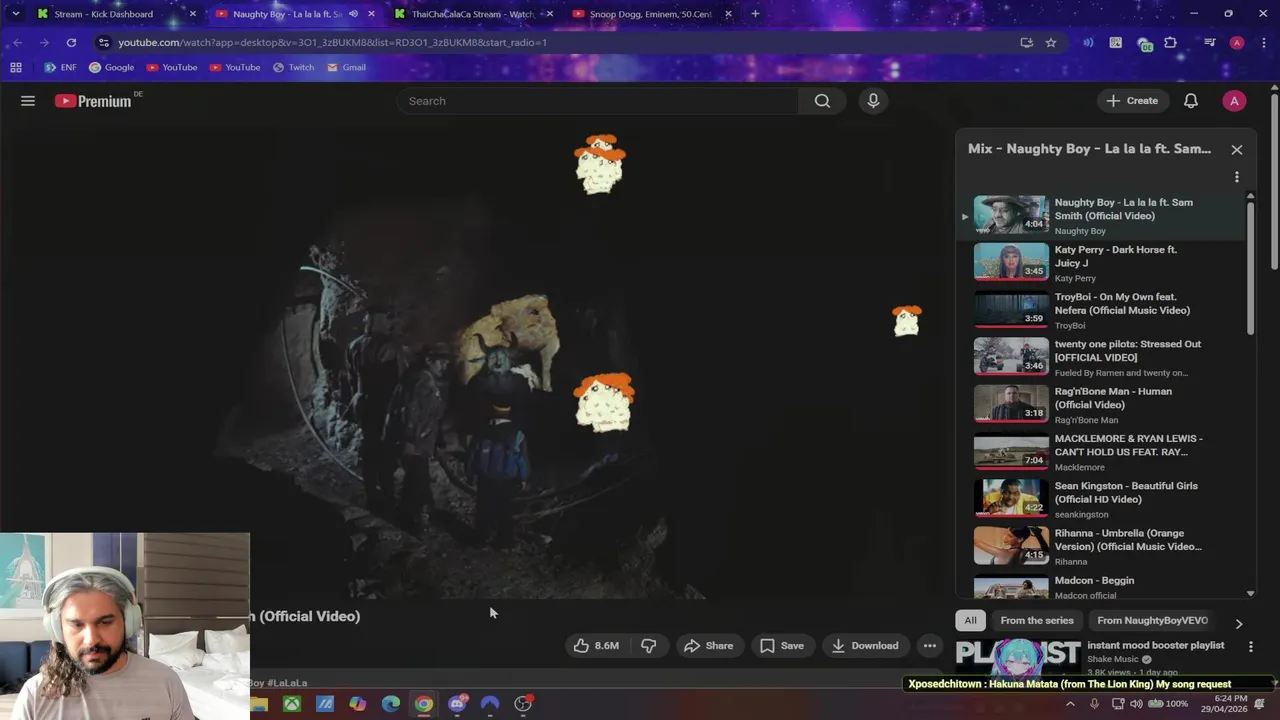Screen dimensions: 1280x720
Task: Switch to Stream - Kick Dashboard tab
Action: tap(115, 14)
